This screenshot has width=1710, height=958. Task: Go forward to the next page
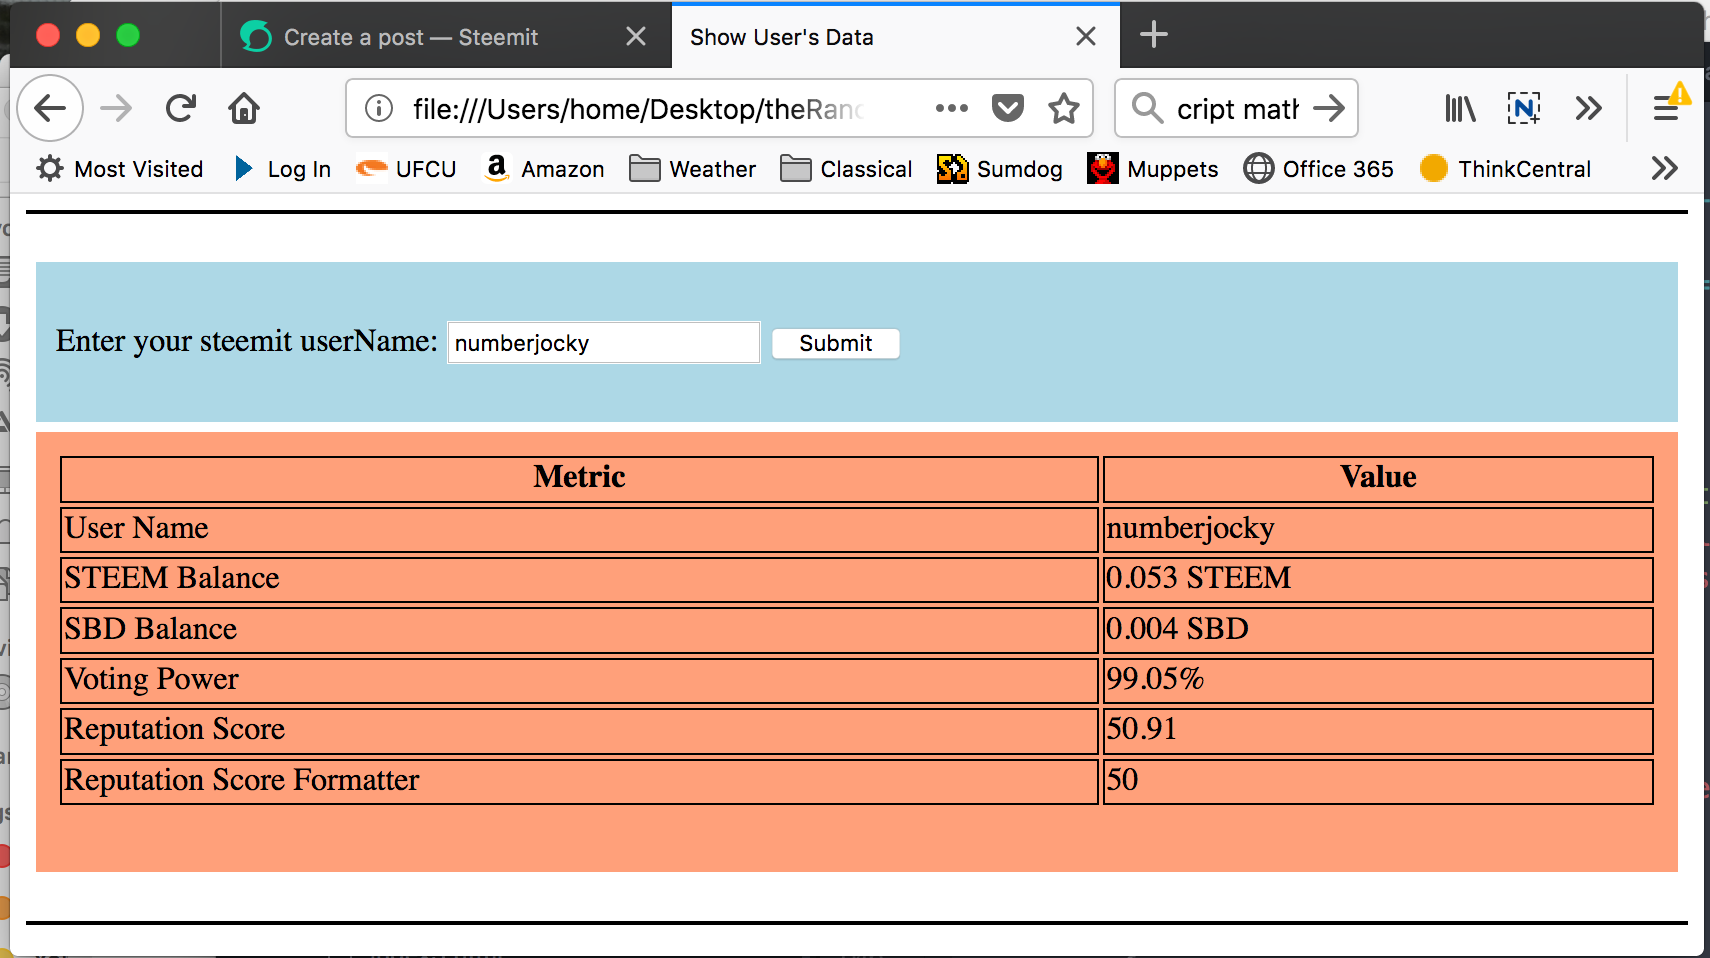pyautogui.click(x=116, y=108)
